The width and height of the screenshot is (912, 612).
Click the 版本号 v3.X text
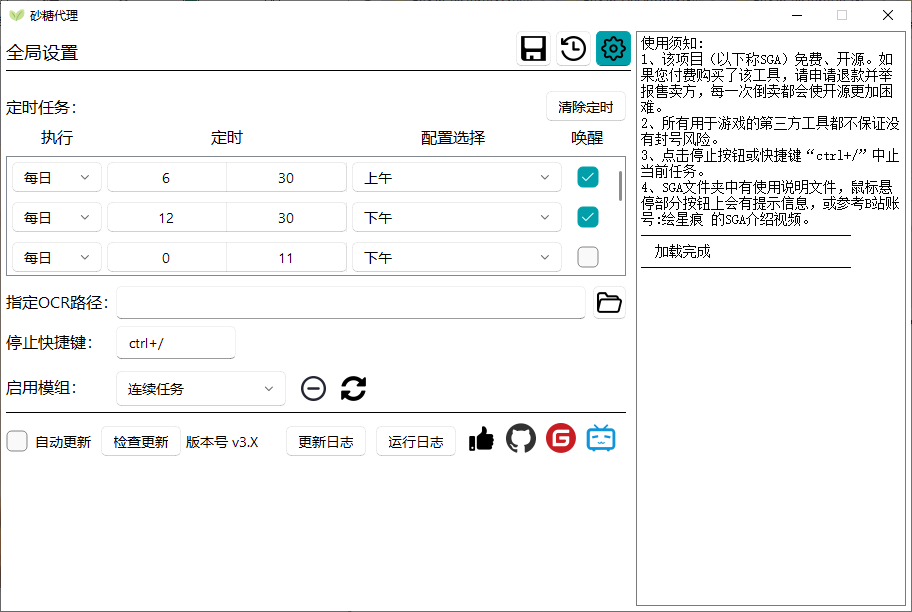click(x=222, y=442)
